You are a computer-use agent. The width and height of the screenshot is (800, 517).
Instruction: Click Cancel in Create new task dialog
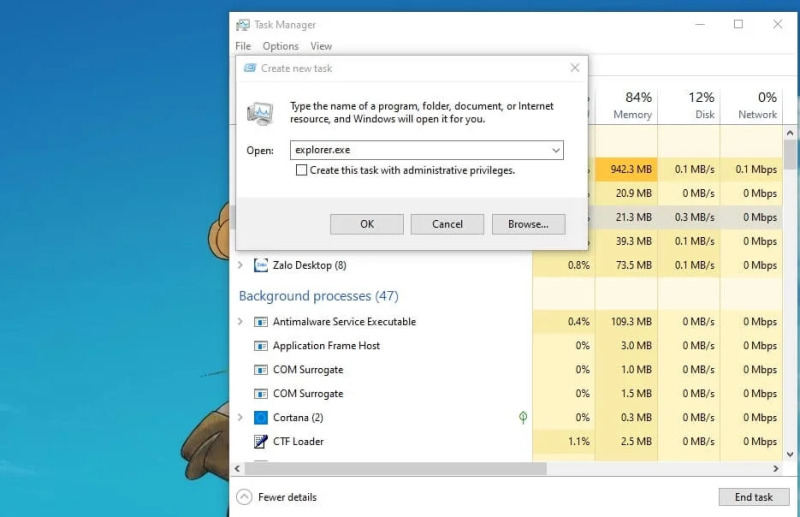pyautogui.click(x=447, y=224)
